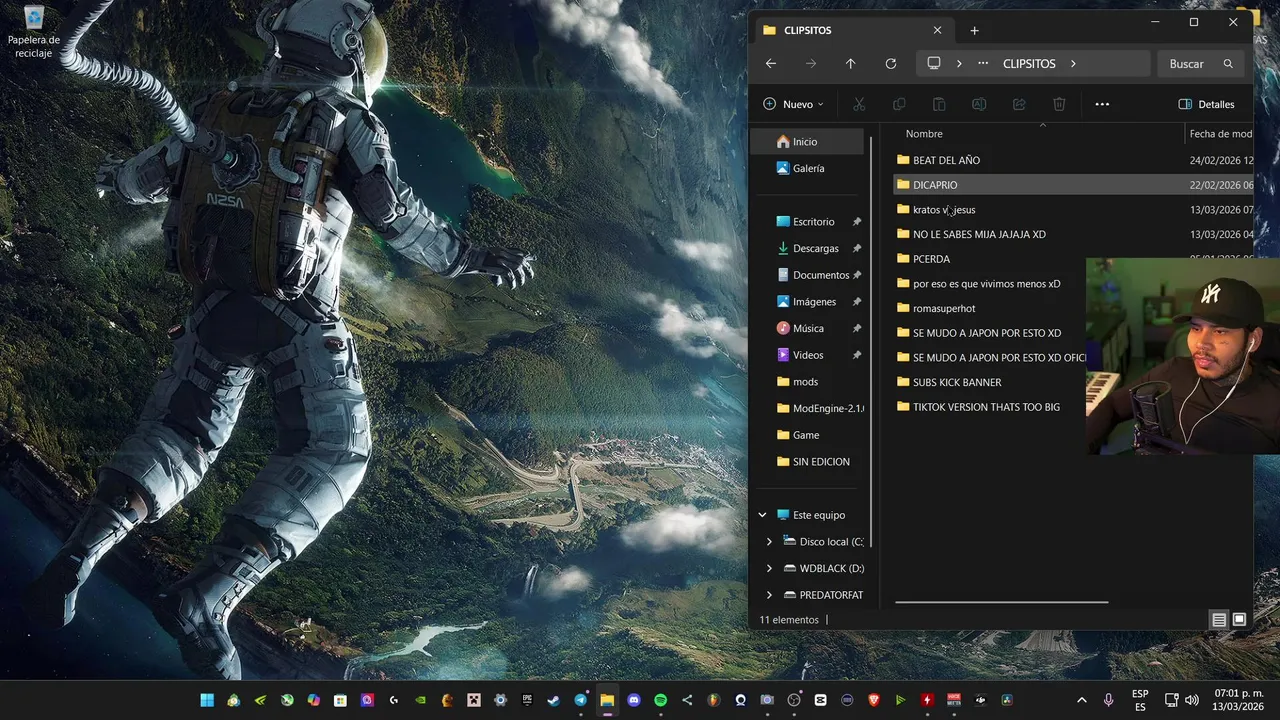Launch Discord from the taskbar
This screenshot has height=720, width=1280.
[634, 700]
